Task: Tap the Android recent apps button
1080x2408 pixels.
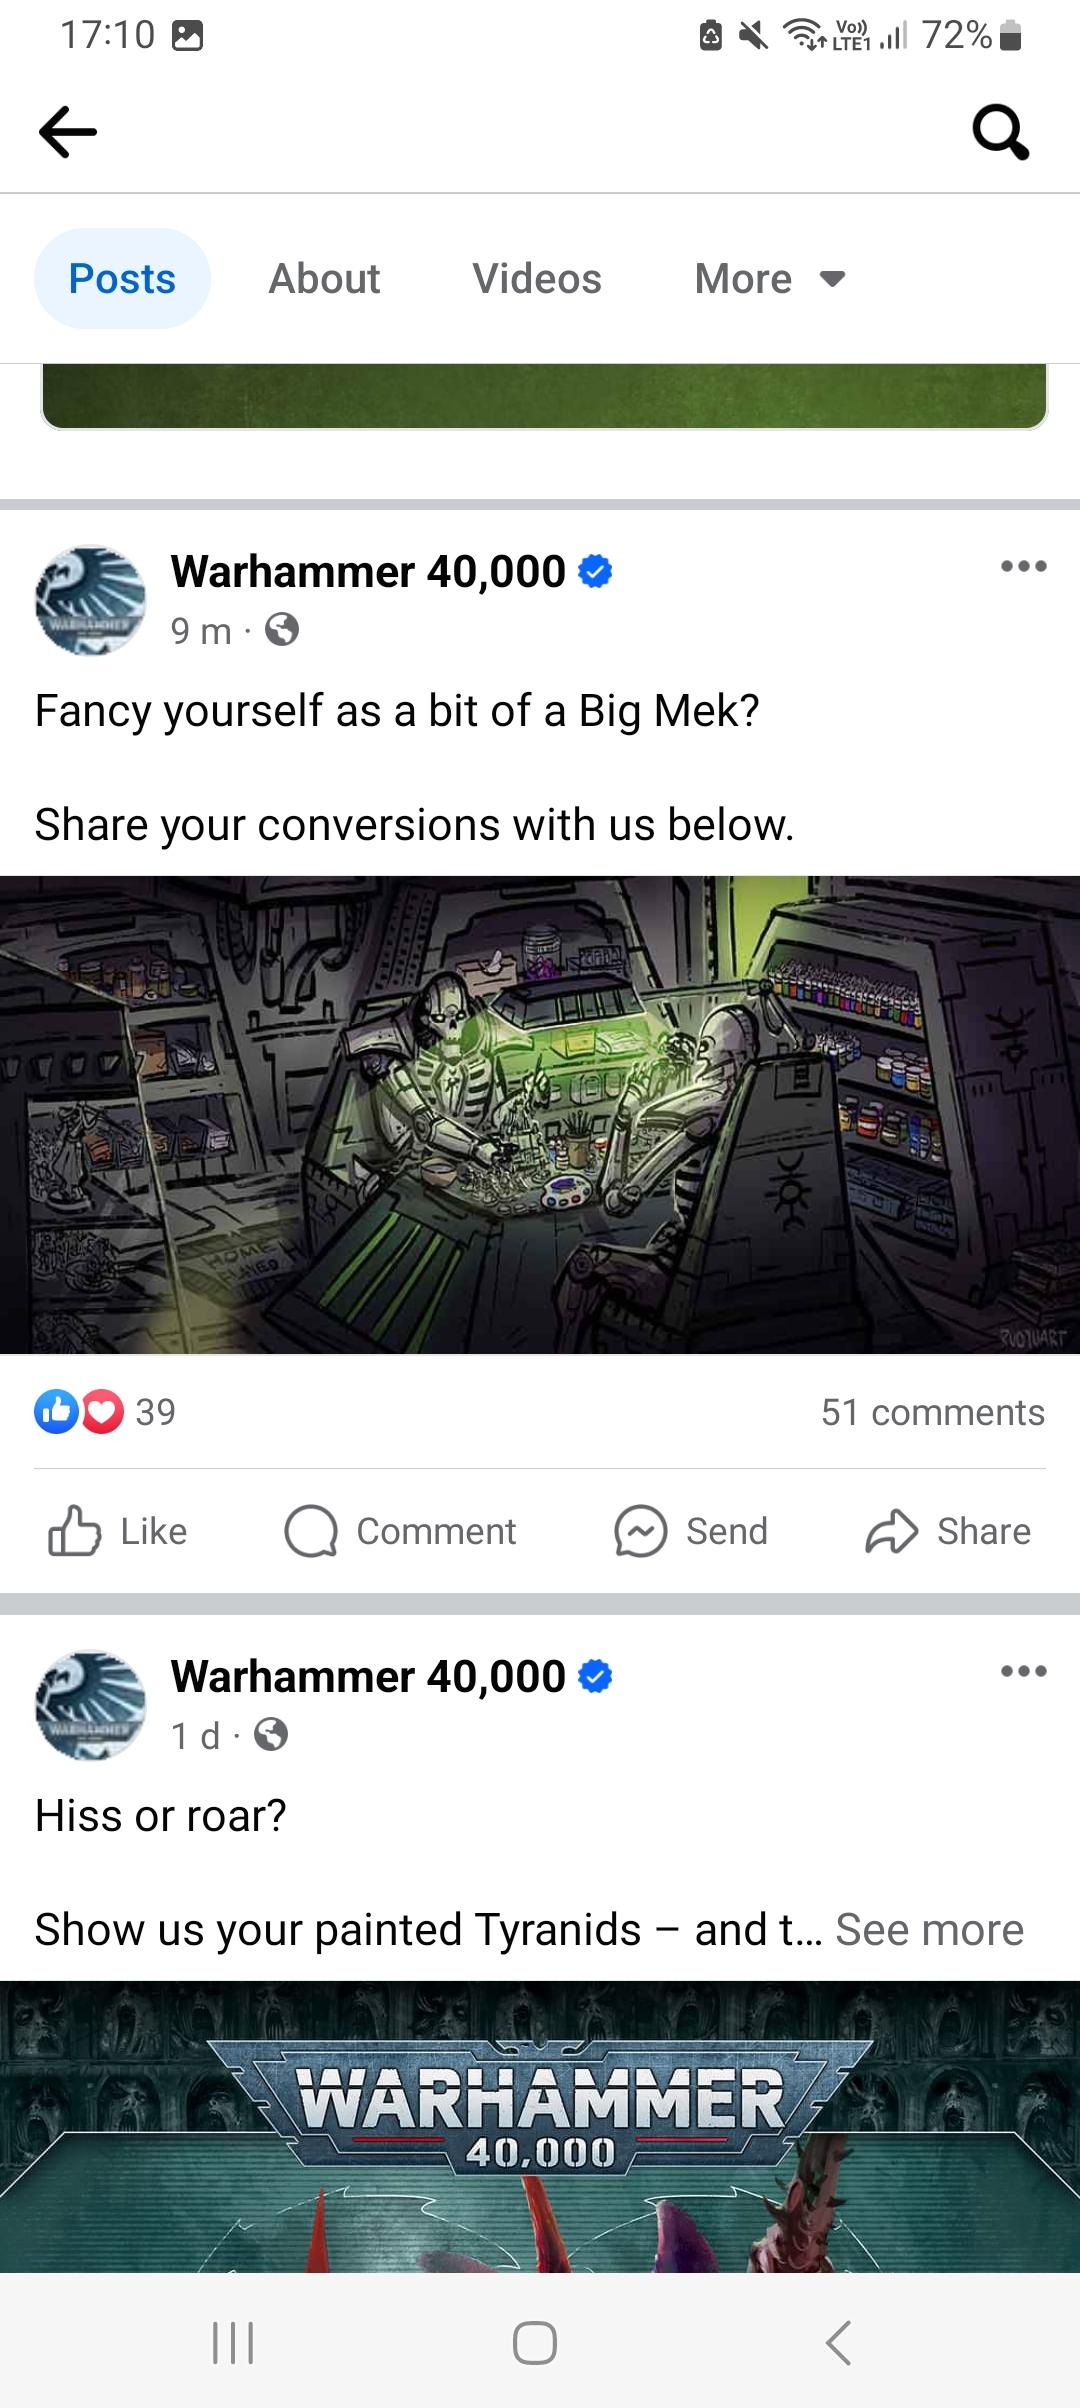Action: pyautogui.click(x=233, y=2342)
